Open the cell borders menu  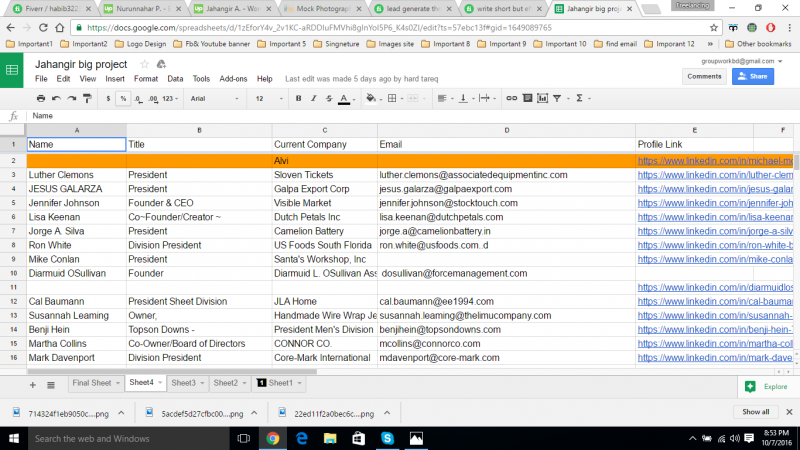(x=392, y=98)
